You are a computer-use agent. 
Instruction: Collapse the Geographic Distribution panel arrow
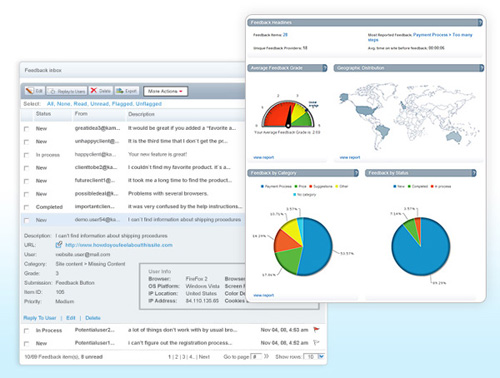pos(482,68)
